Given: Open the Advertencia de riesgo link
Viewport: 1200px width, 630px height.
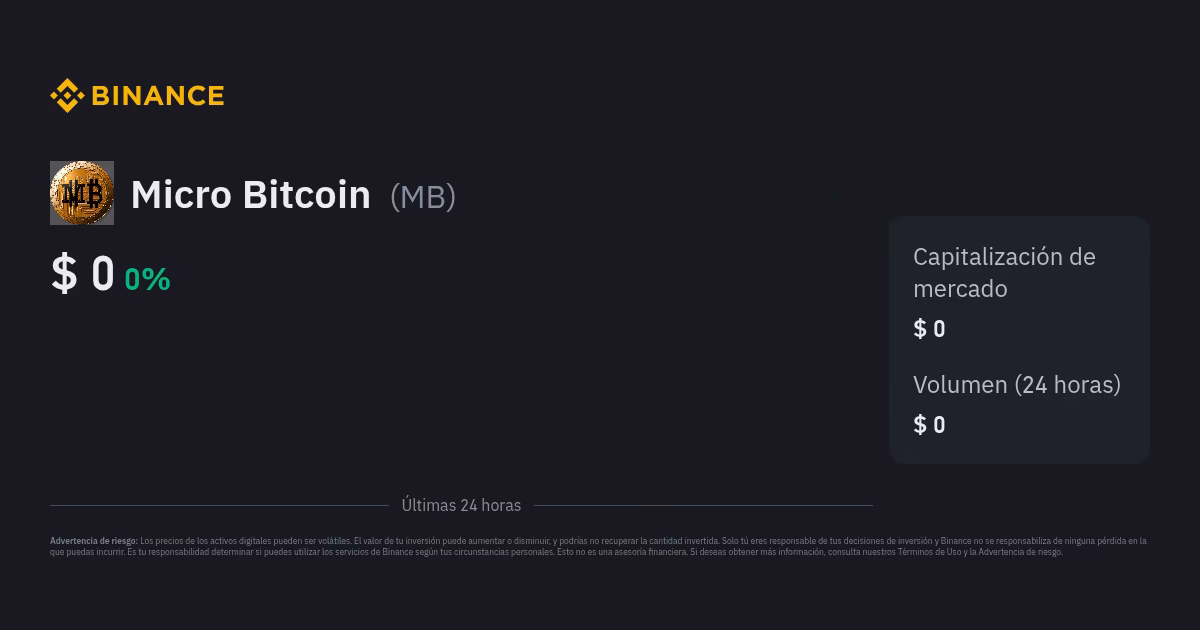Looking at the screenshot, I should pyautogui.click(x=1022, y=551).
